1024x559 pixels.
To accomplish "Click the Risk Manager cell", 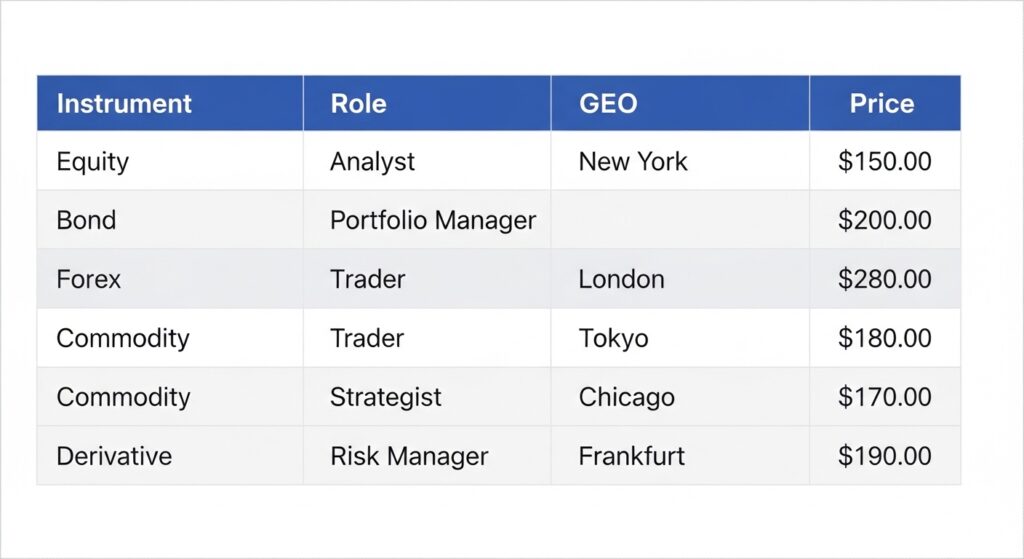I will tap(409, 456).
